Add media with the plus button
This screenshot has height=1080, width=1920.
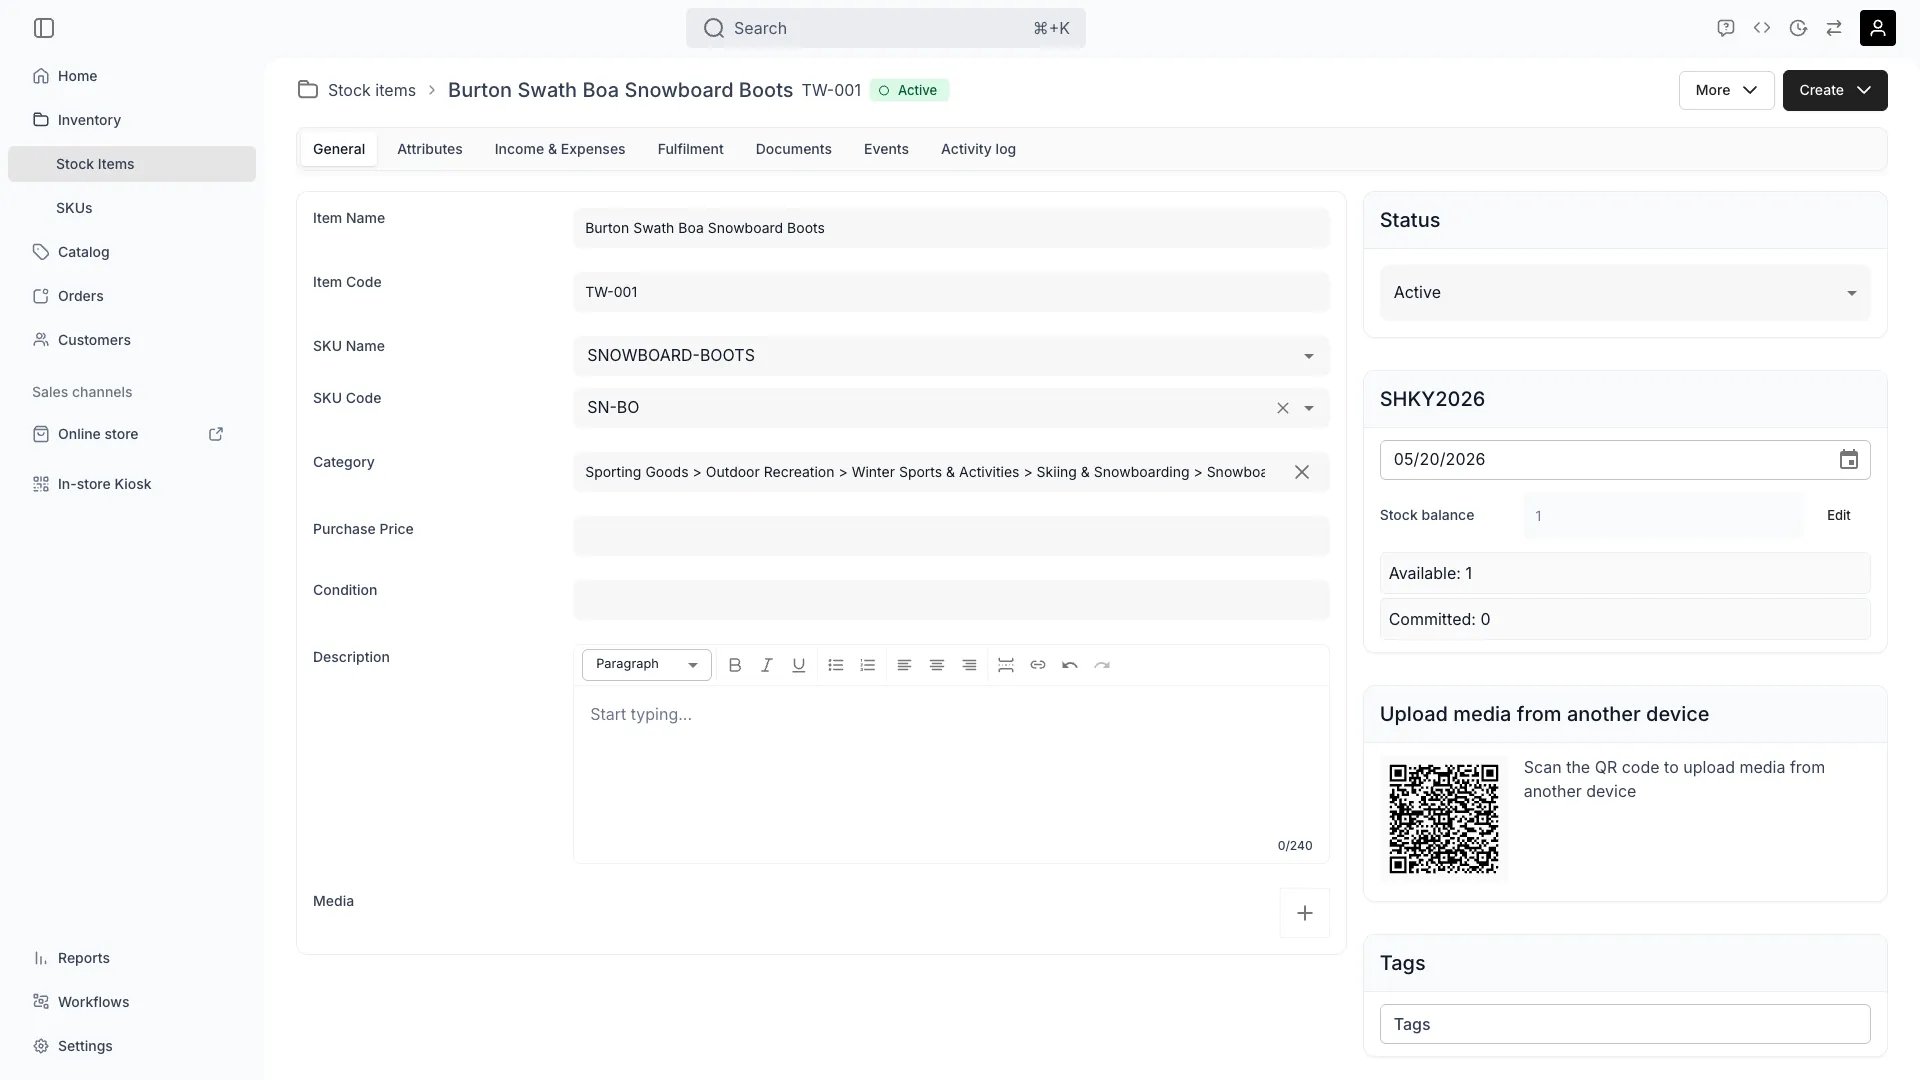pos(1305,913)
